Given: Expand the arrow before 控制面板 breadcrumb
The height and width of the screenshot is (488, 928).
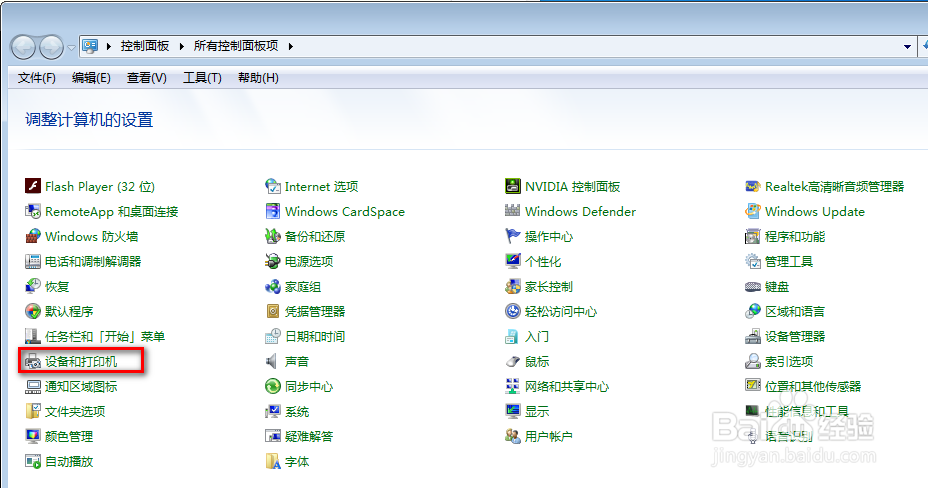Looking at the screenshot, I should pos(109,46).
